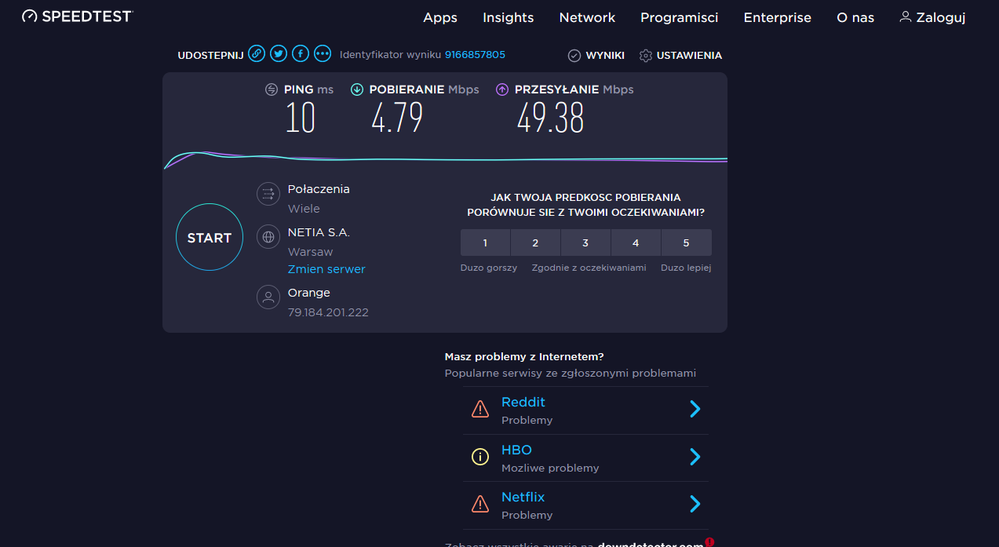The width and height of the screenshot is (999, 547).
Task: Open Ustawienia settings
Action: [x=681, y=56]
